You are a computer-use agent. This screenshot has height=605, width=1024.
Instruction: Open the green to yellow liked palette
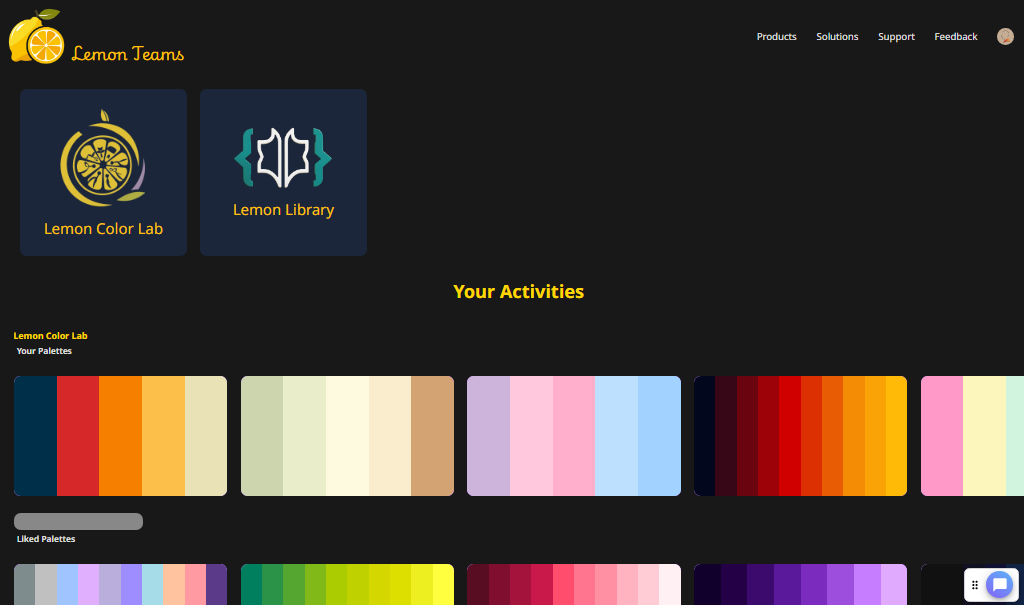(347, 585)
